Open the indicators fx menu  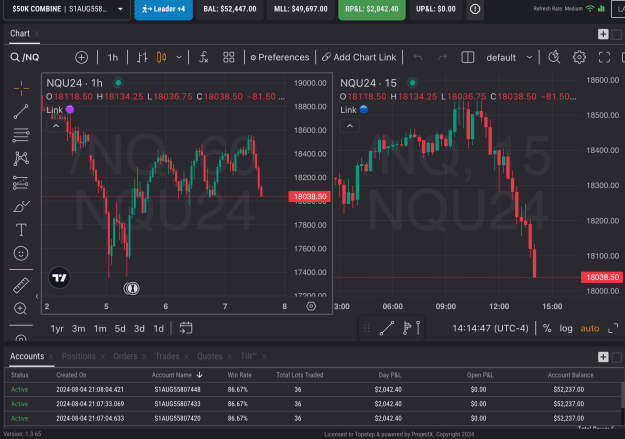click(x=204, y=57)
